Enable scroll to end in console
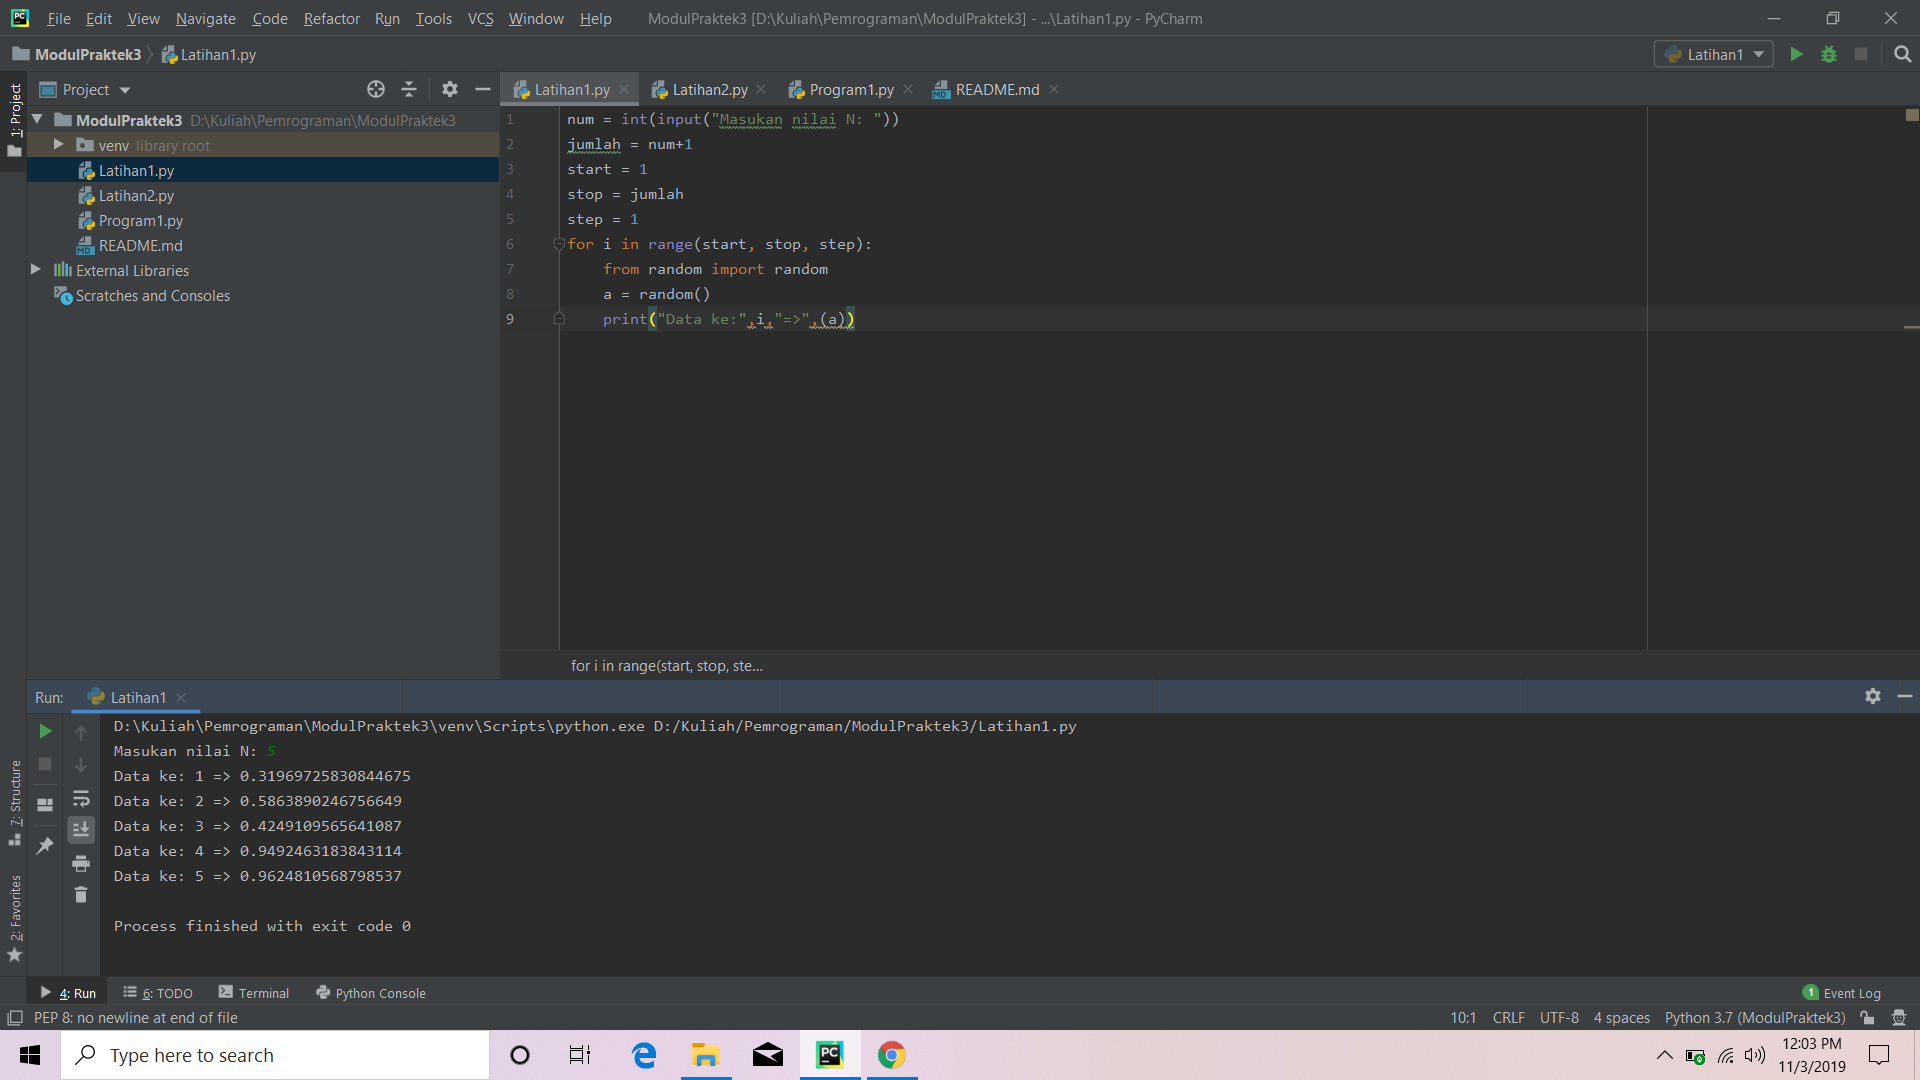1920x1080 pixels. point(82,829)
